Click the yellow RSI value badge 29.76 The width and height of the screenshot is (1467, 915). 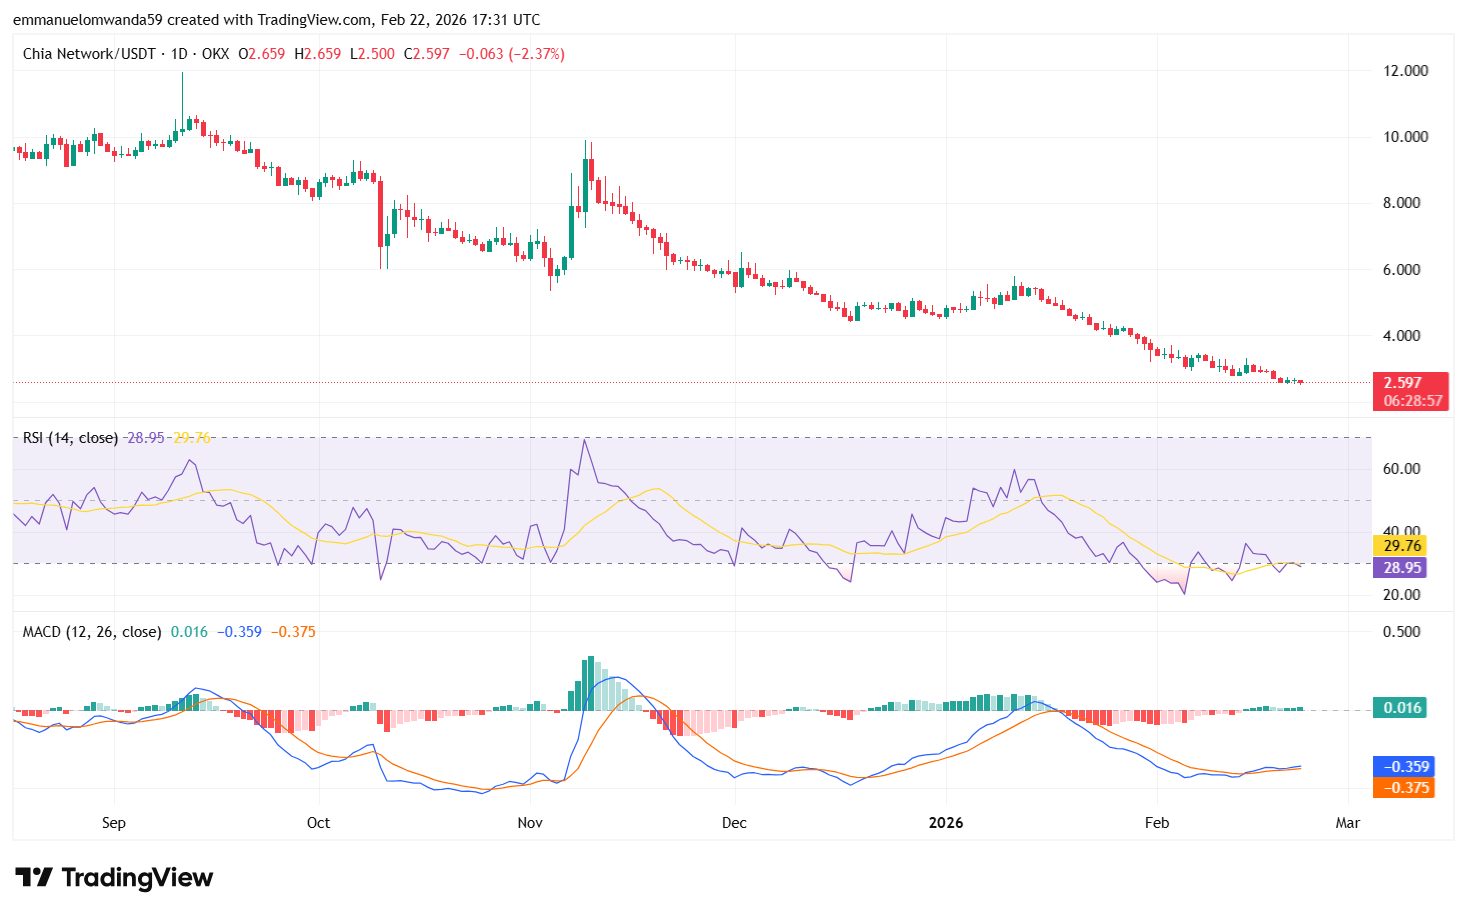click(1403, 546)
